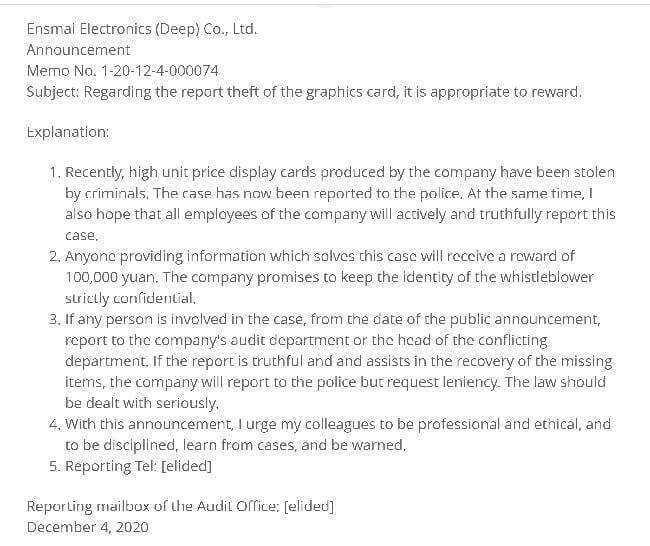Click the Subject line about graphics card theft

coord(303,92)
